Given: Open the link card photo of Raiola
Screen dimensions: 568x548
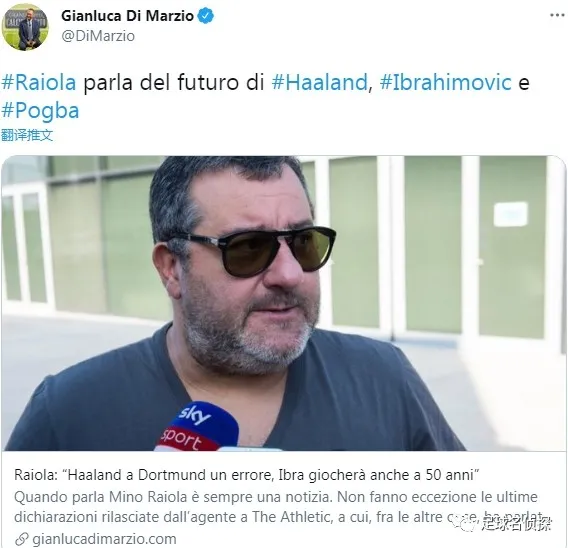Looking at the screenshot, I should tap(283, 303).
